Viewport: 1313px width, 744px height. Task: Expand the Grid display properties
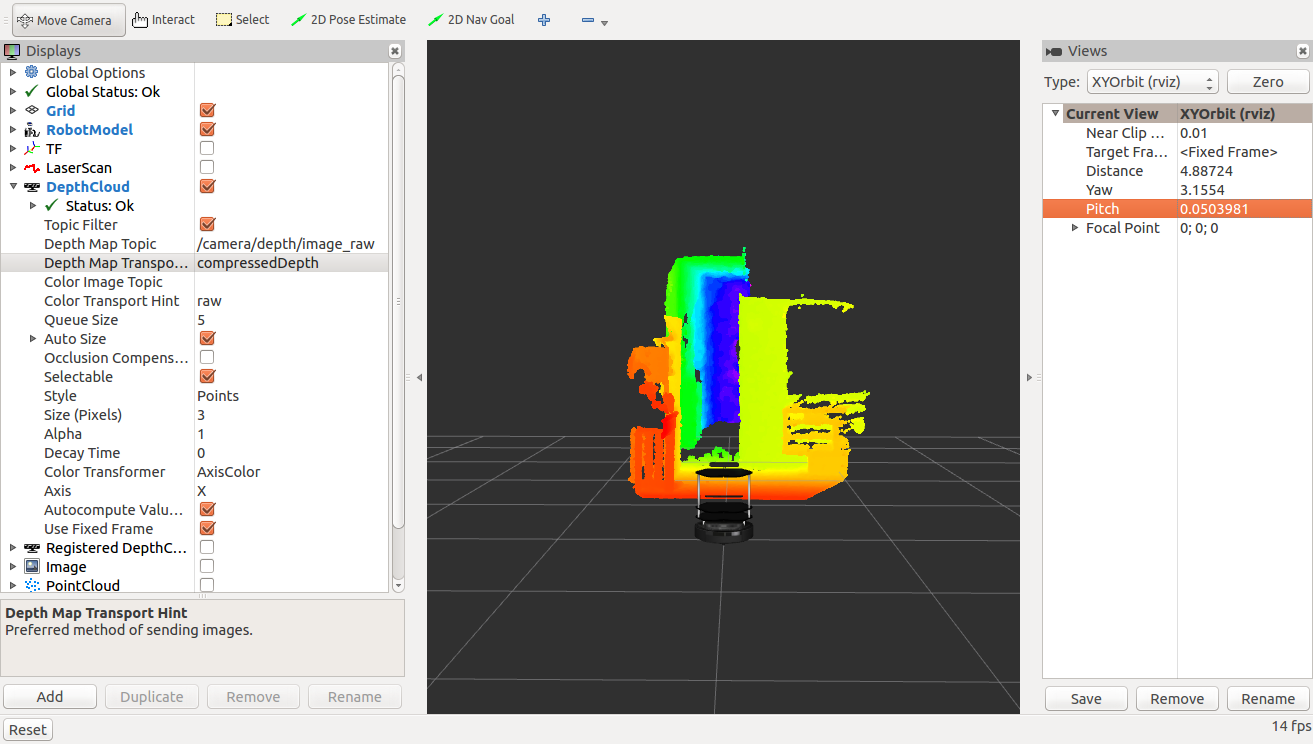[x=12, y=110]
